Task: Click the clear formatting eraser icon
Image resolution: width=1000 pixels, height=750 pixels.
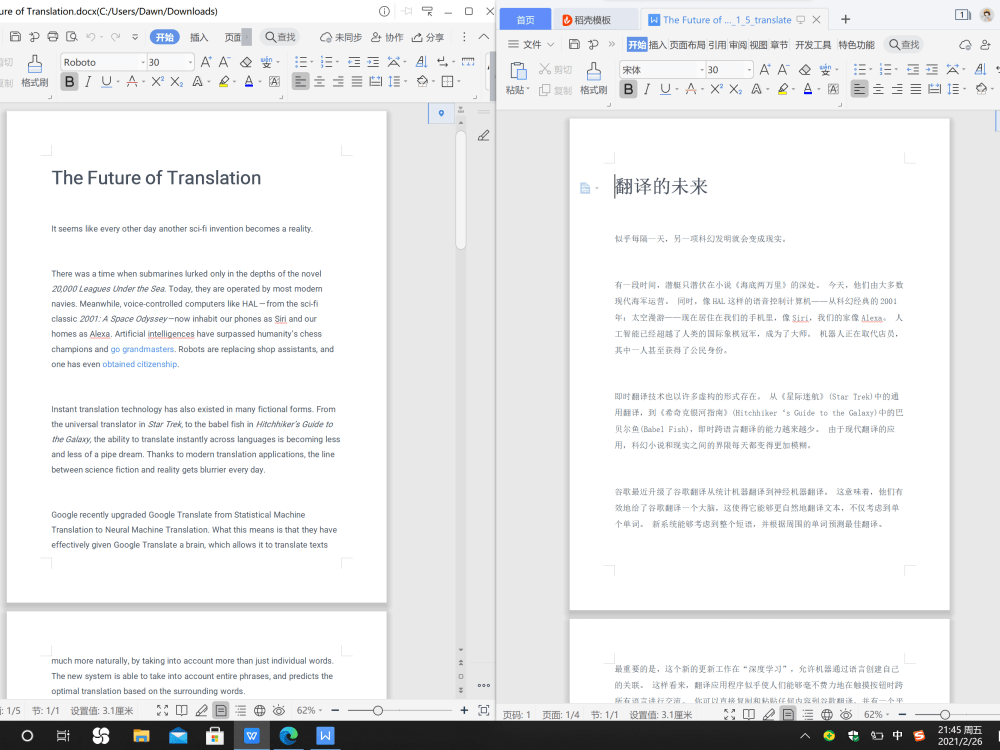Action: 804,70
